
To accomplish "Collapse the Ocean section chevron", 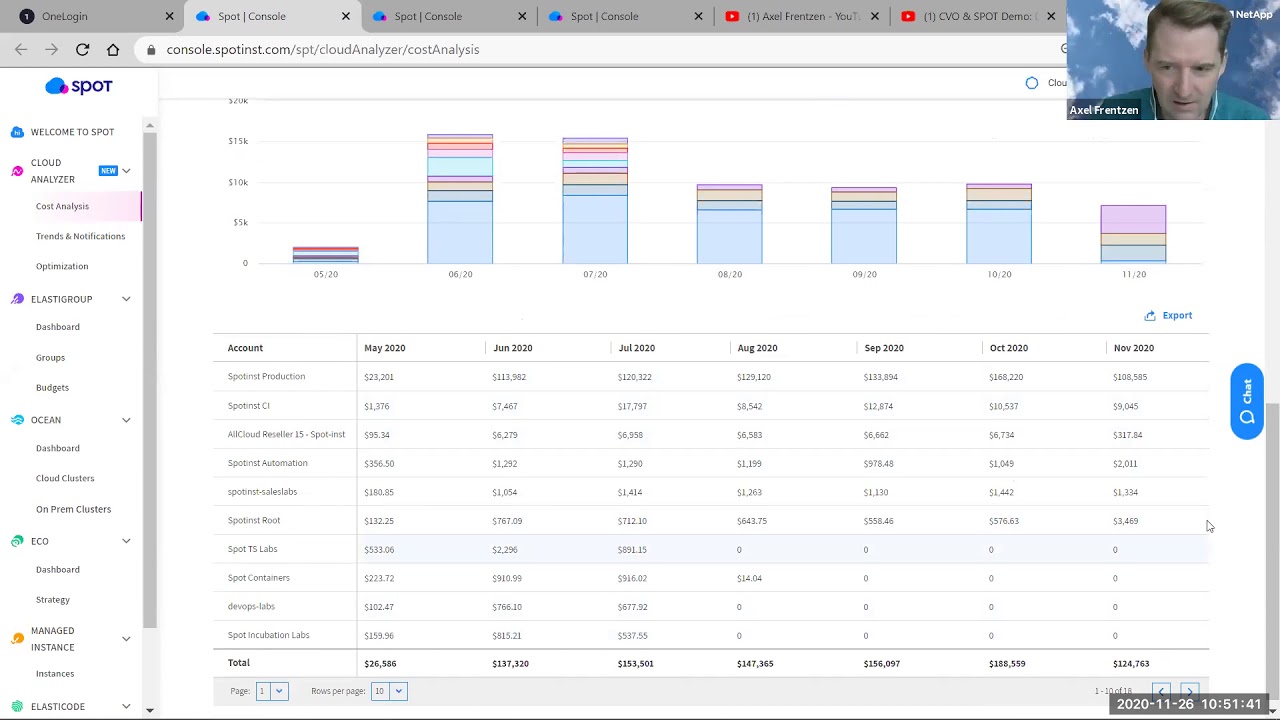I will click(x=126, y=420).
